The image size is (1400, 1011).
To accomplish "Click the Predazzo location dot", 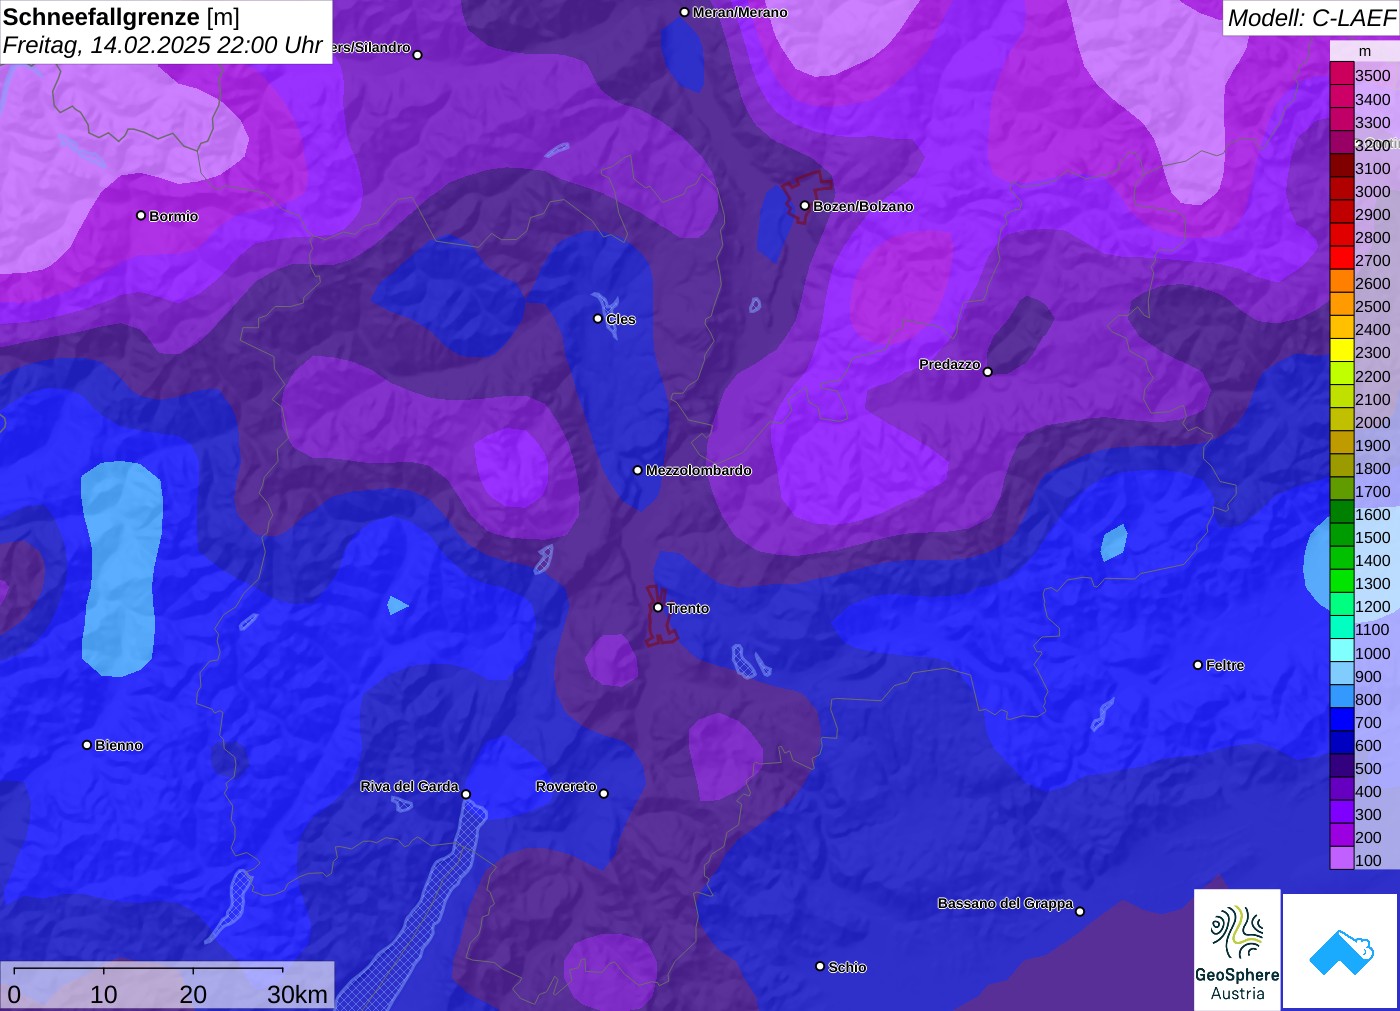I will [x=987, y=371].
